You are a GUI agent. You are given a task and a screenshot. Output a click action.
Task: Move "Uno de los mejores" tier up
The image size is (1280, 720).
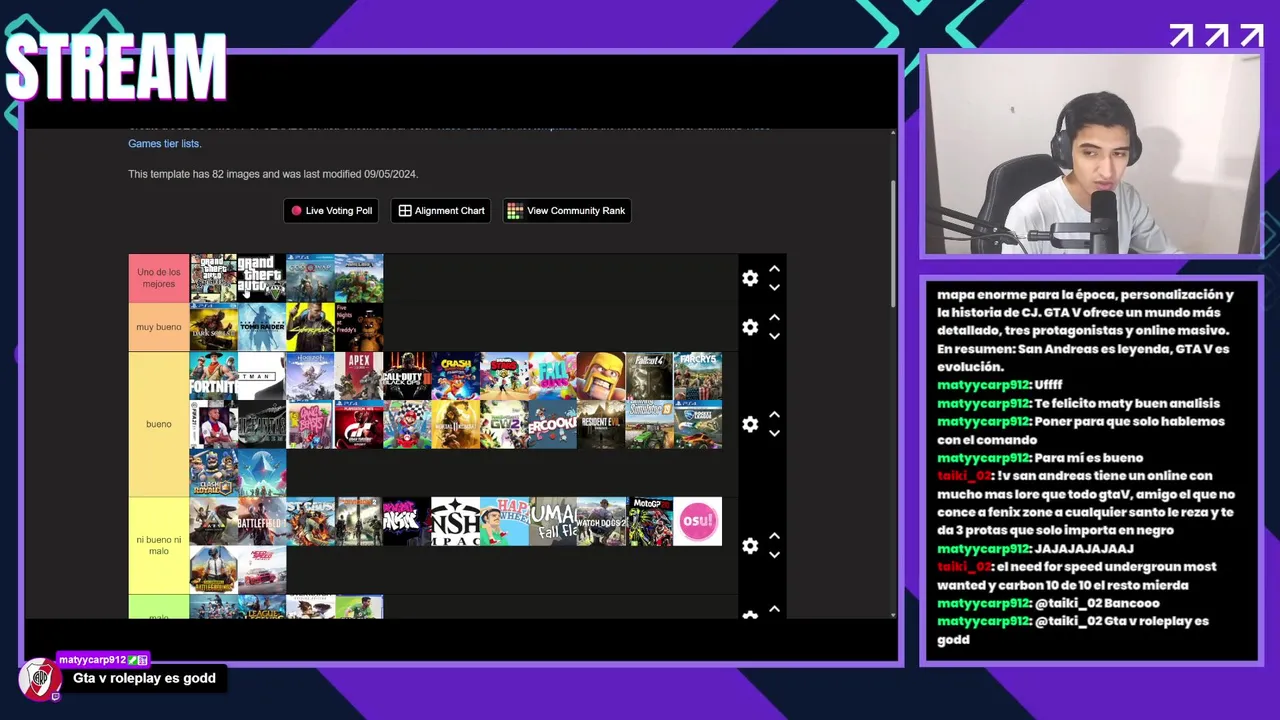tap(774, 269)
